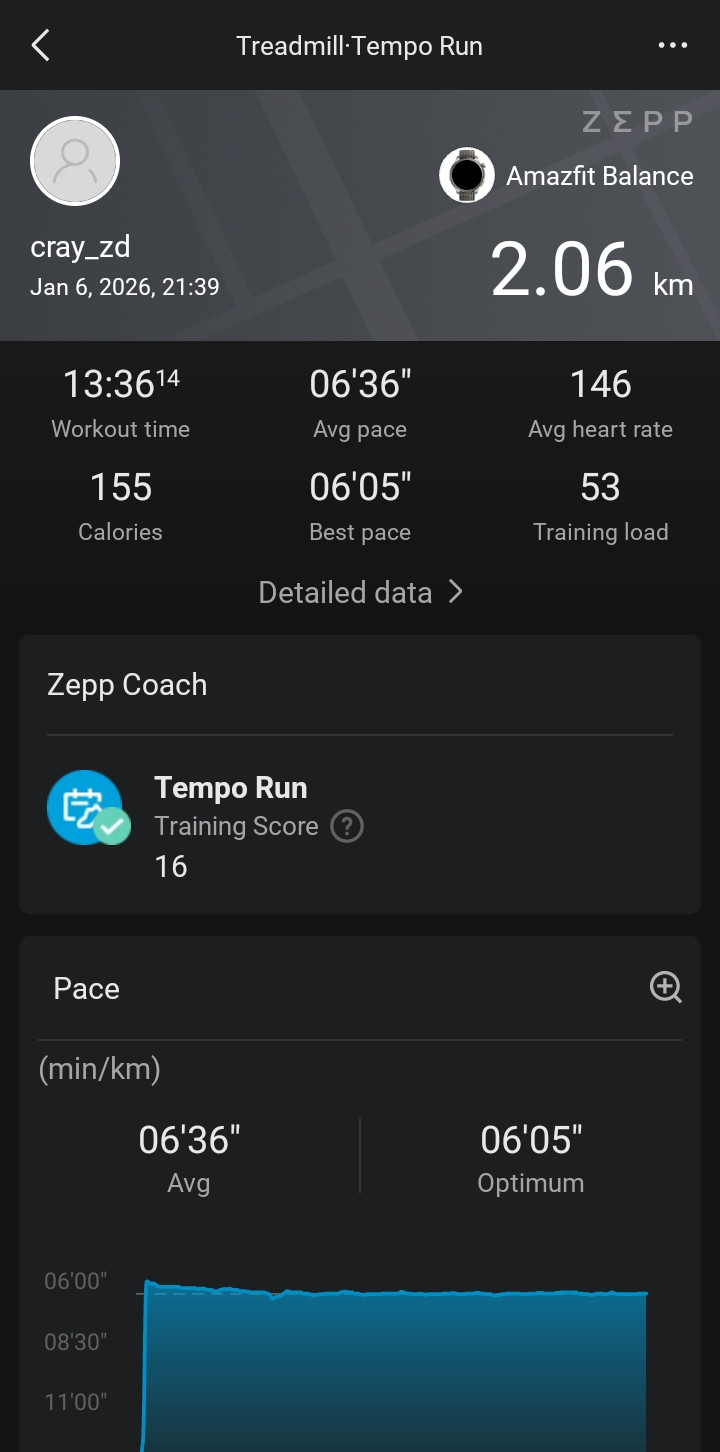Screen dimensions: 720x1452
Task: Tap the Best pace stat
Action: [360, 506]
